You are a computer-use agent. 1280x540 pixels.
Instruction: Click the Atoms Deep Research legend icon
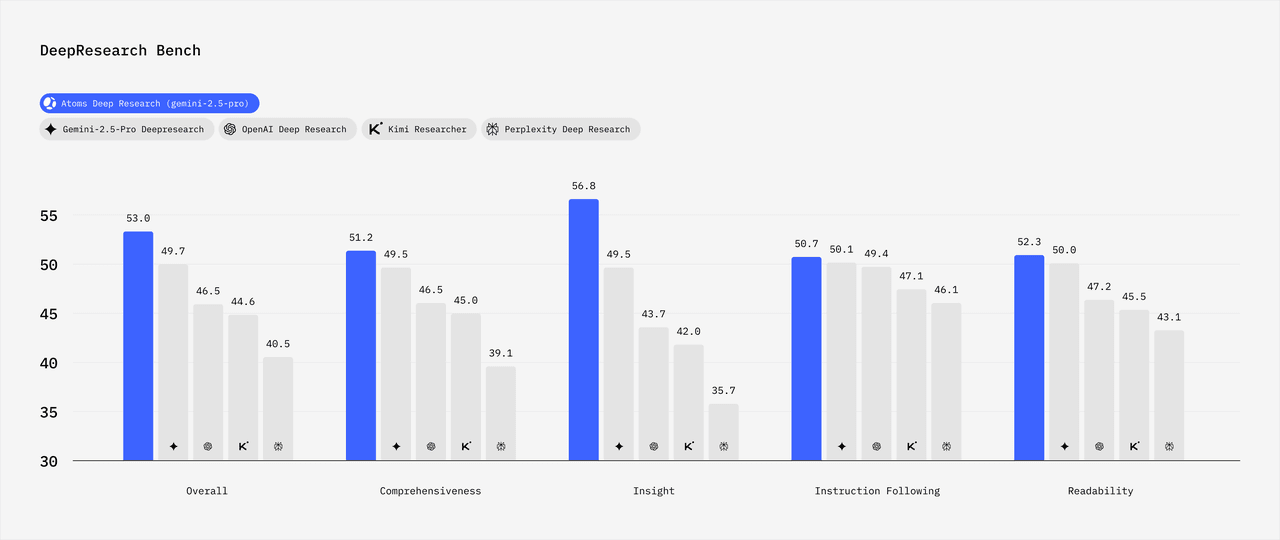50,103
